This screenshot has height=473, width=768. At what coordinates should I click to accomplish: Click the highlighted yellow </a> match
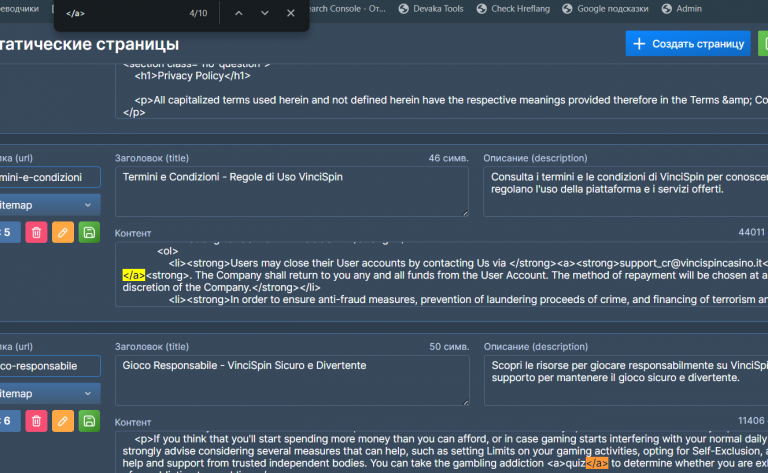point(134,275)
